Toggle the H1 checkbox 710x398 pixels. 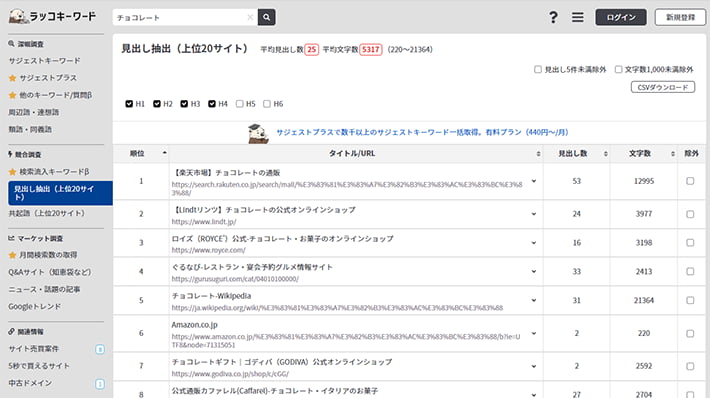(129, 104)
